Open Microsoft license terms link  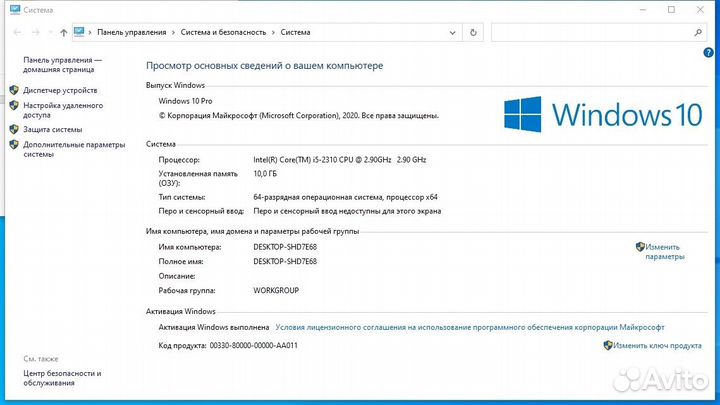coord(470,327)
